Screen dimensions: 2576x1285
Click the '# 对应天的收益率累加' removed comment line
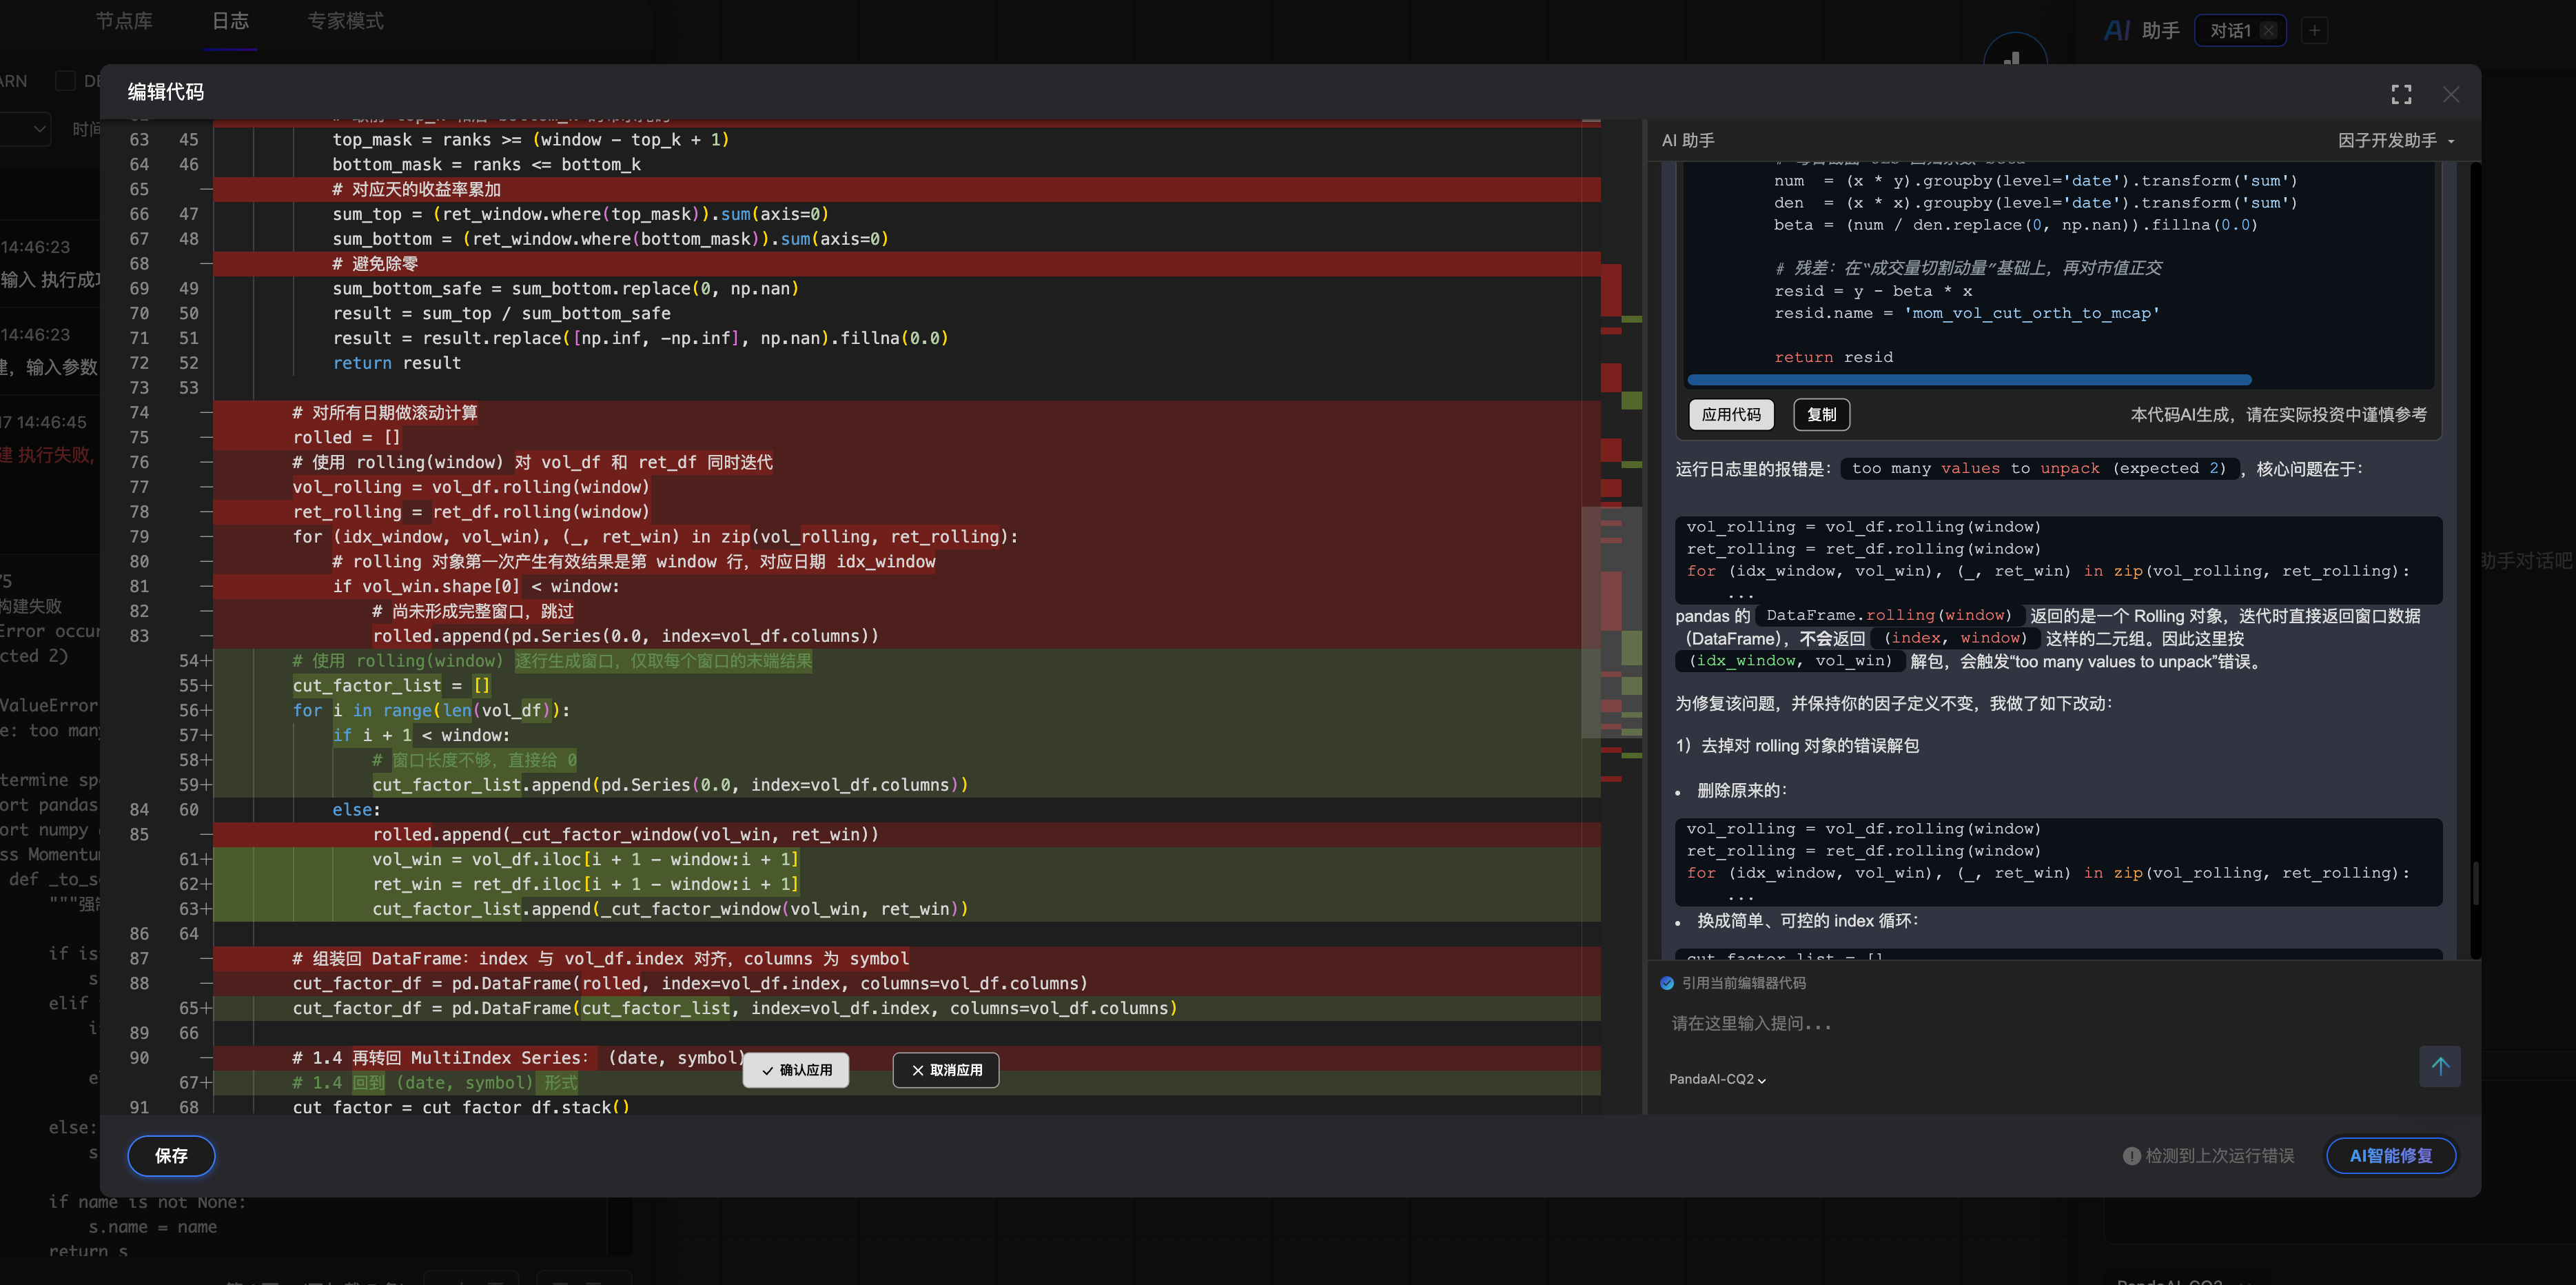(416, 189)
